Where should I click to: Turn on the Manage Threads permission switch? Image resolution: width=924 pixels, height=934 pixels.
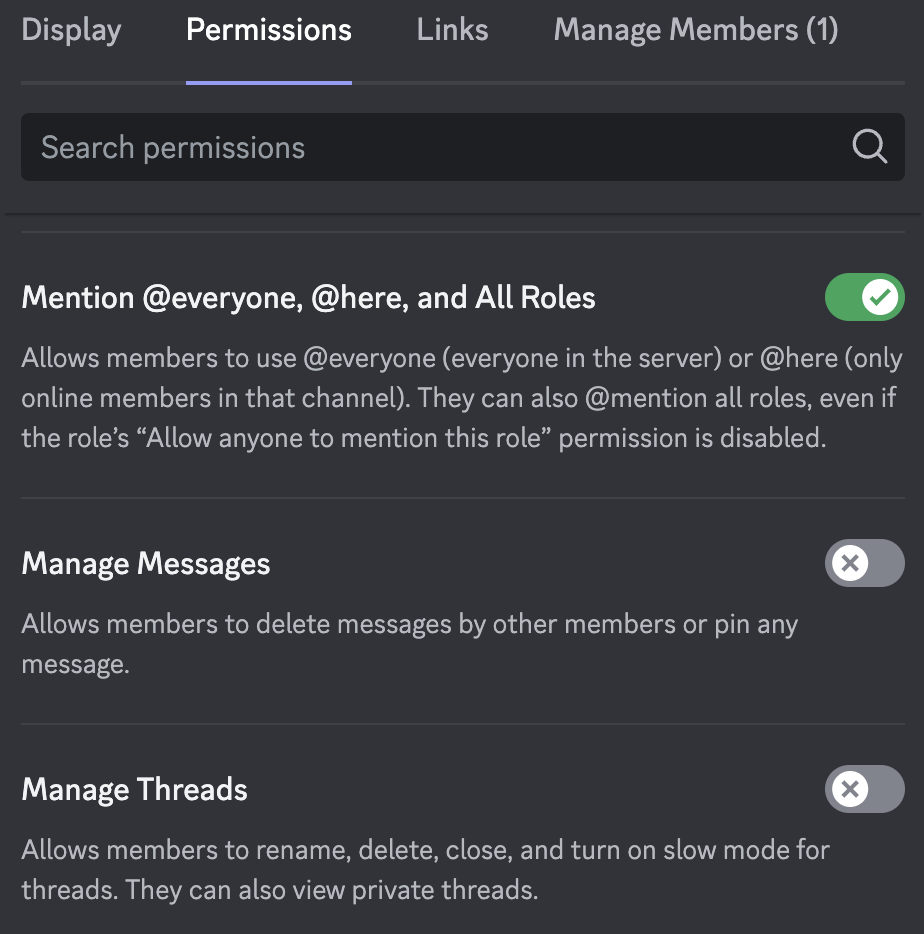(864, 789)
